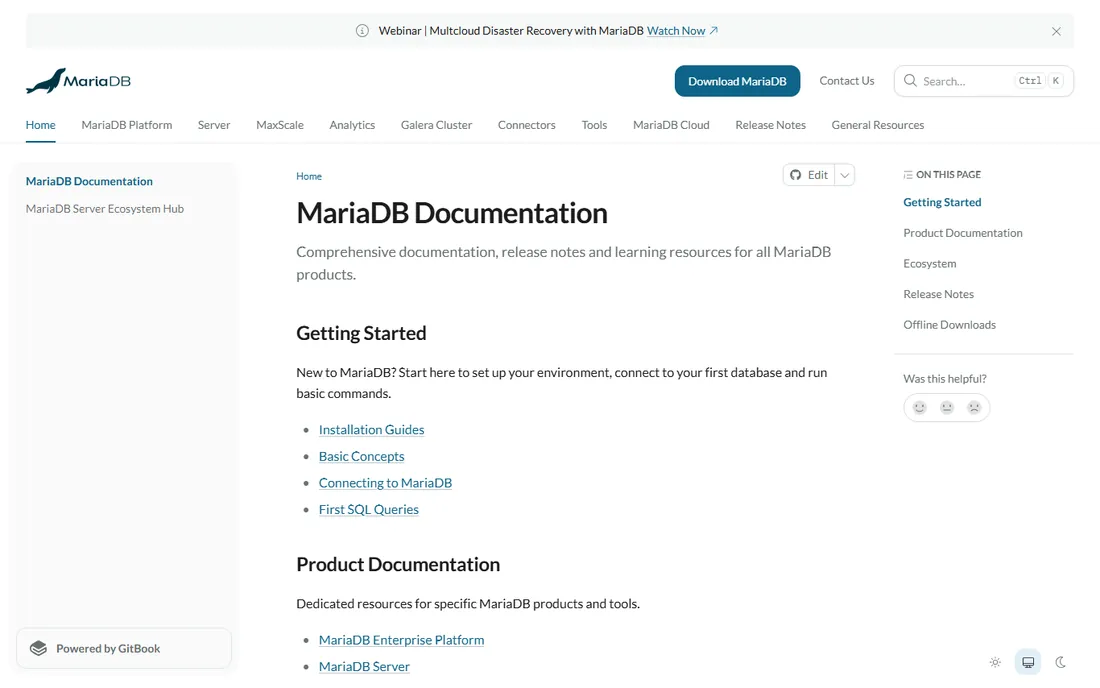Click the Edit button
This screenshot has height=688, width=1100.
pyautogui.click(x=809, y=175)
